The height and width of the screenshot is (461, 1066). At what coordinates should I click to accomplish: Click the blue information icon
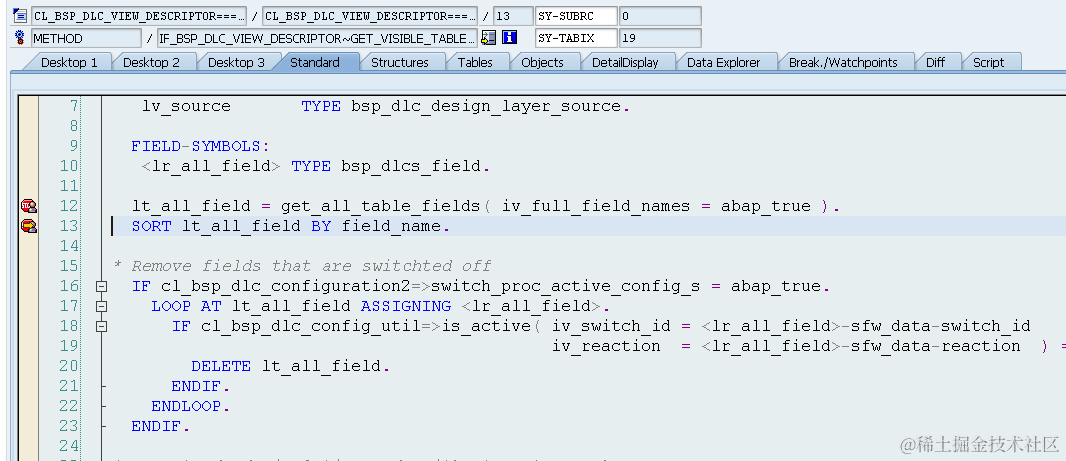[x=509, y=38]
